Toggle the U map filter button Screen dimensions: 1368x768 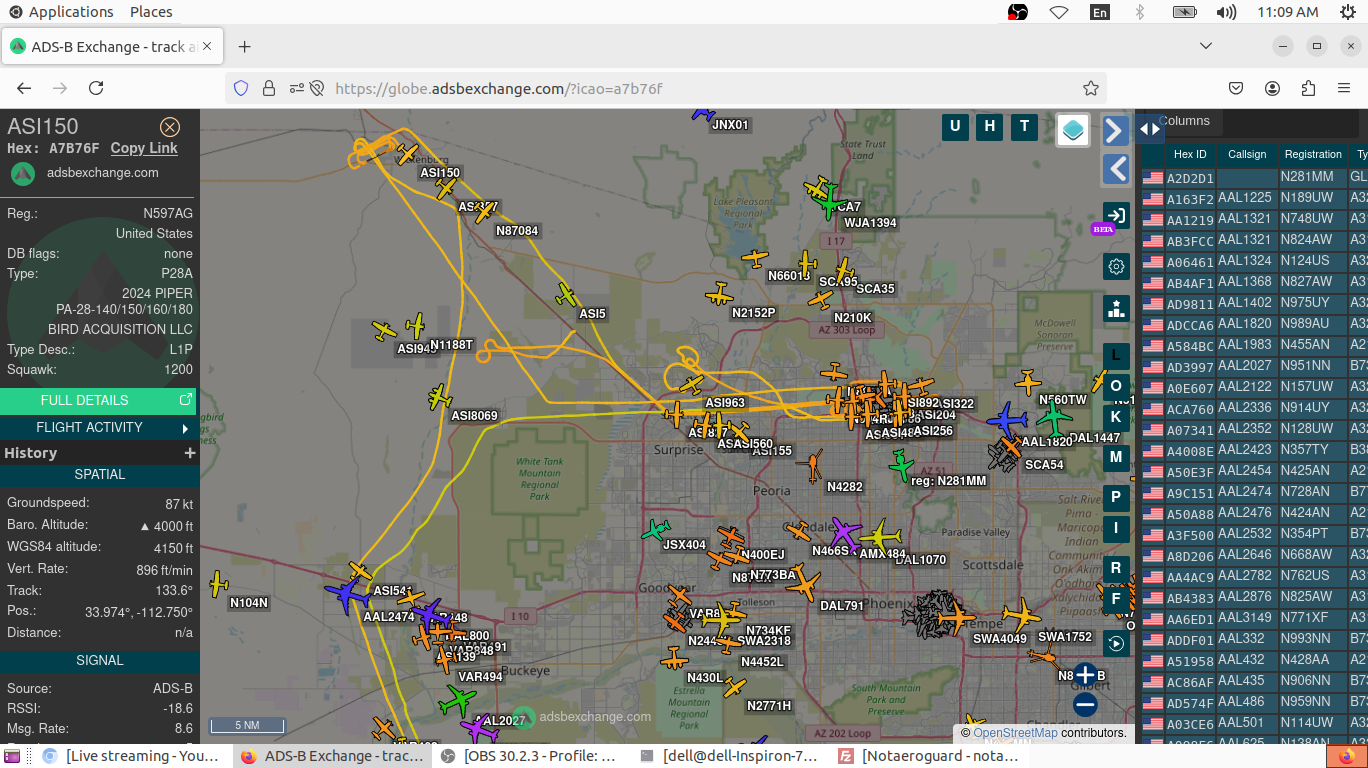[x=955, y=126]
